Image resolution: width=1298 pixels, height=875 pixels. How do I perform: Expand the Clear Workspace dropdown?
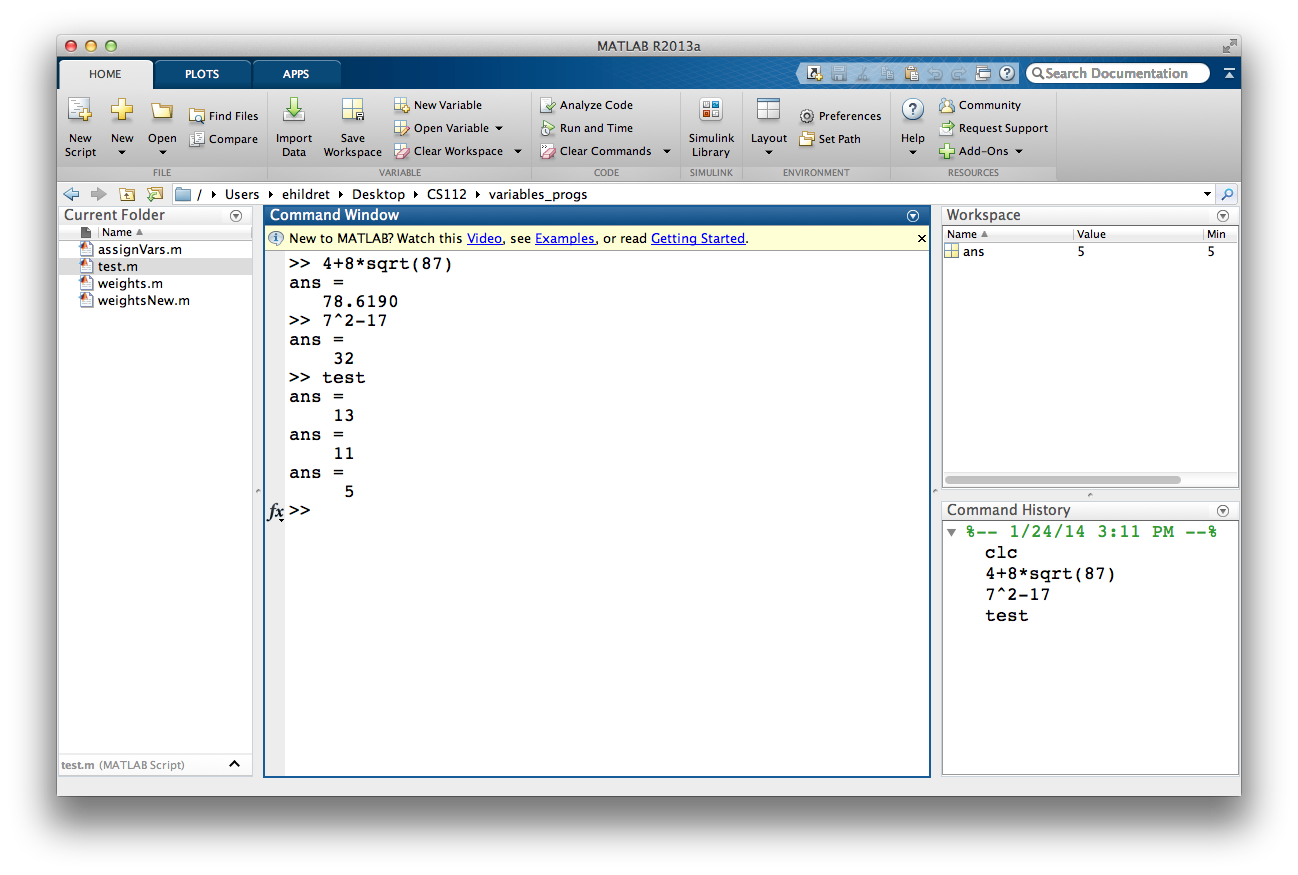pos(518,151)
